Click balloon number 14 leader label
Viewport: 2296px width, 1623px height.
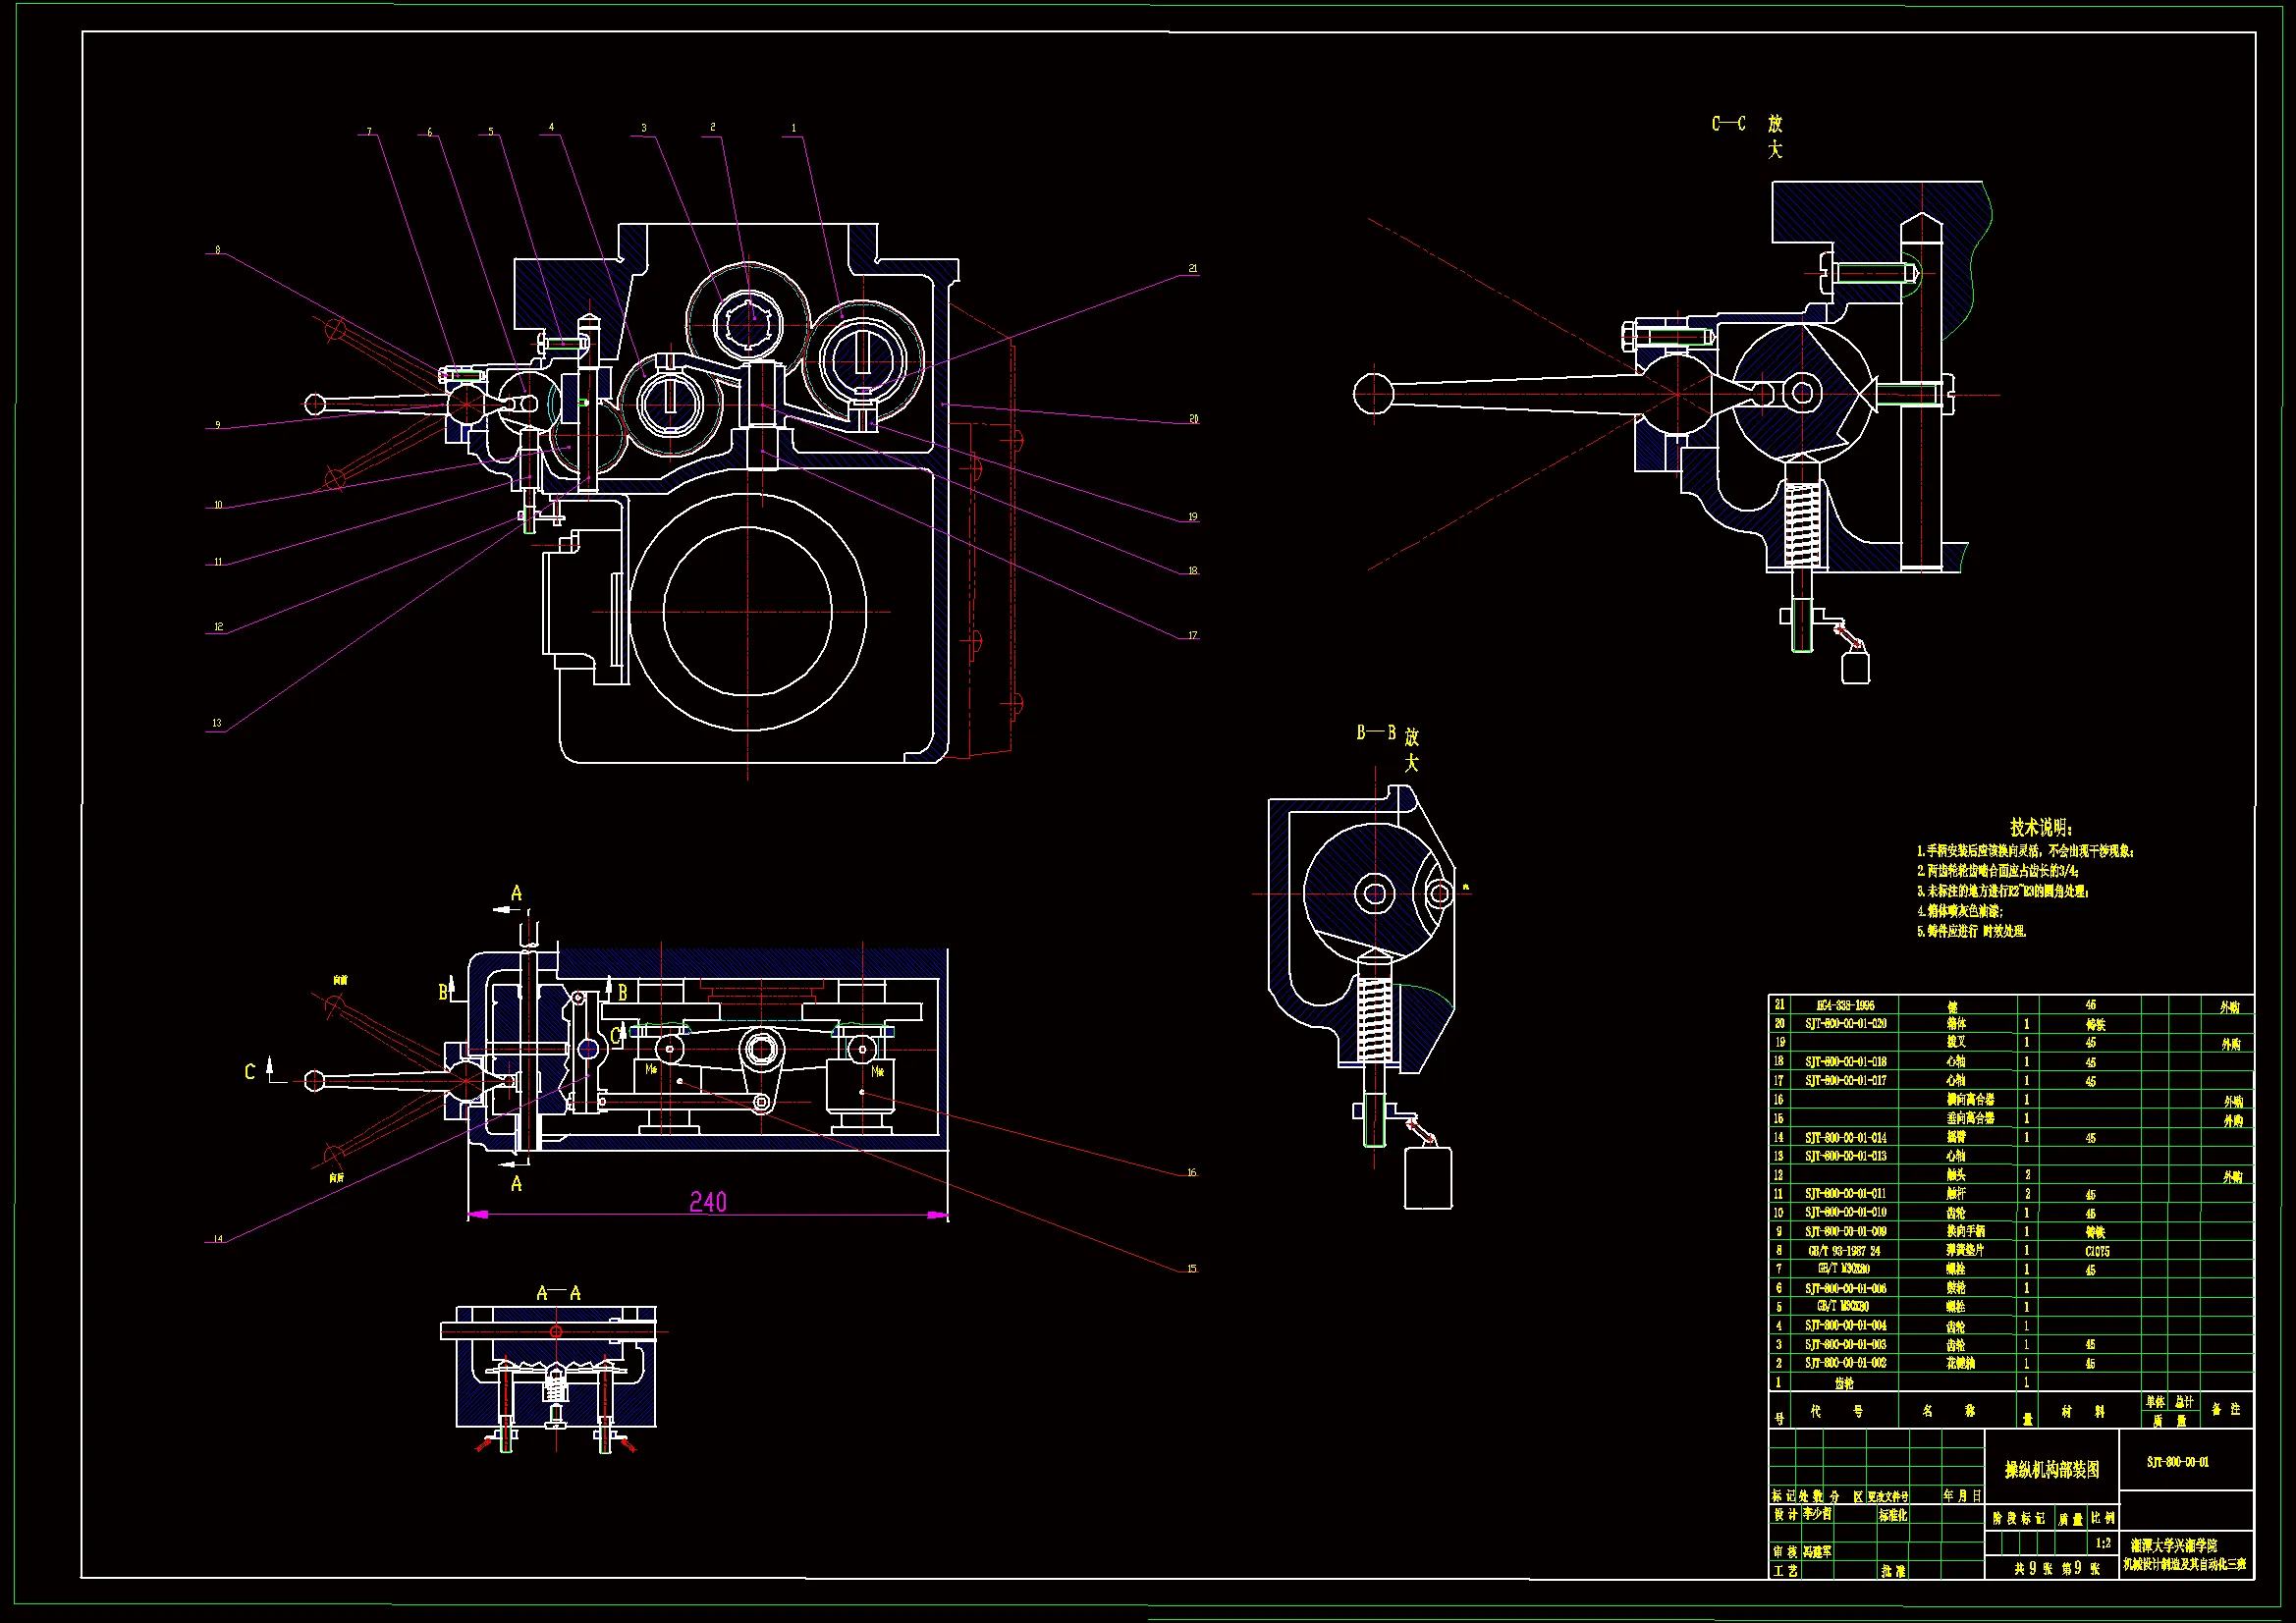click(x=217, y=1239)
